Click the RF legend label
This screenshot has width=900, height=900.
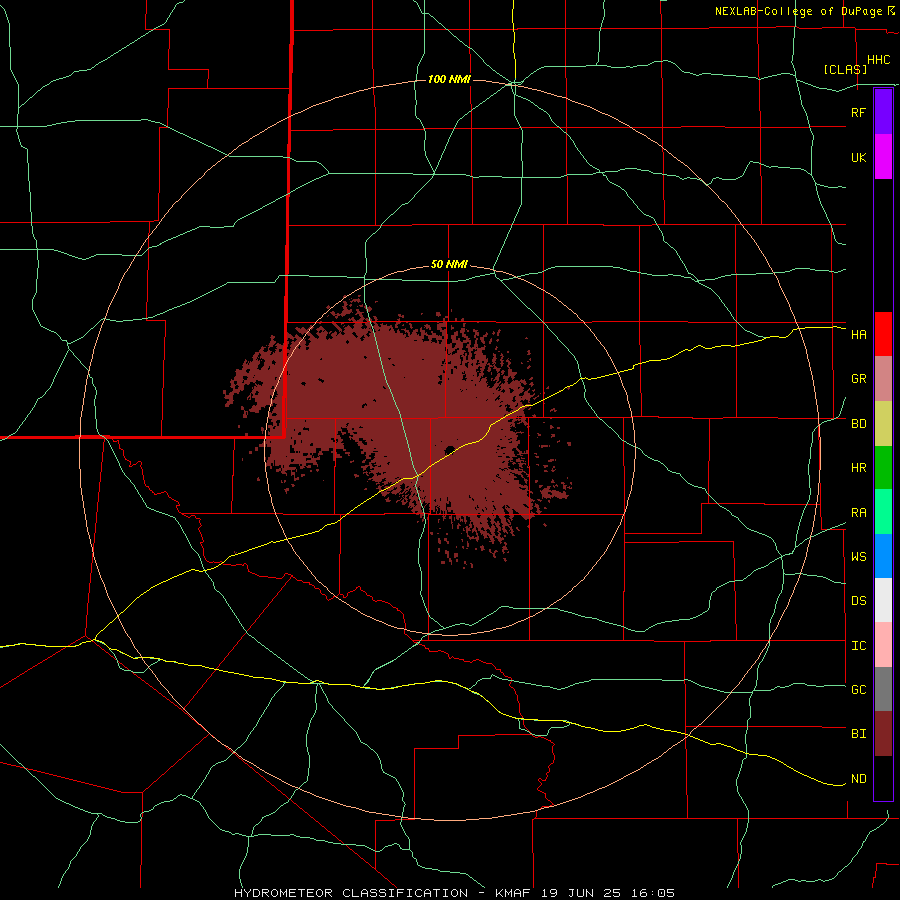[858, 113]
